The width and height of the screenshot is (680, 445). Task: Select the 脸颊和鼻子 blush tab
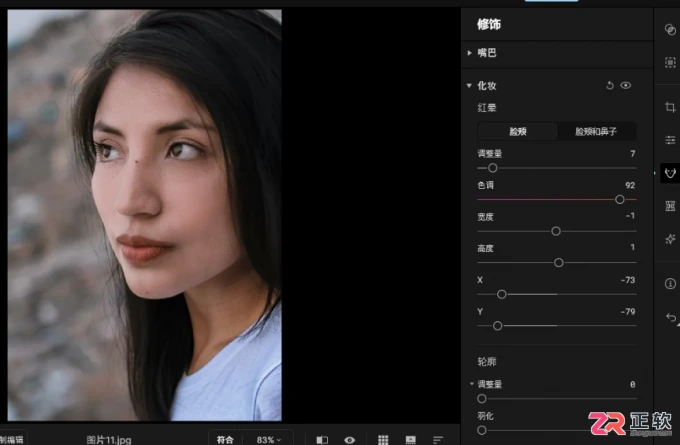tap(596, 131)
